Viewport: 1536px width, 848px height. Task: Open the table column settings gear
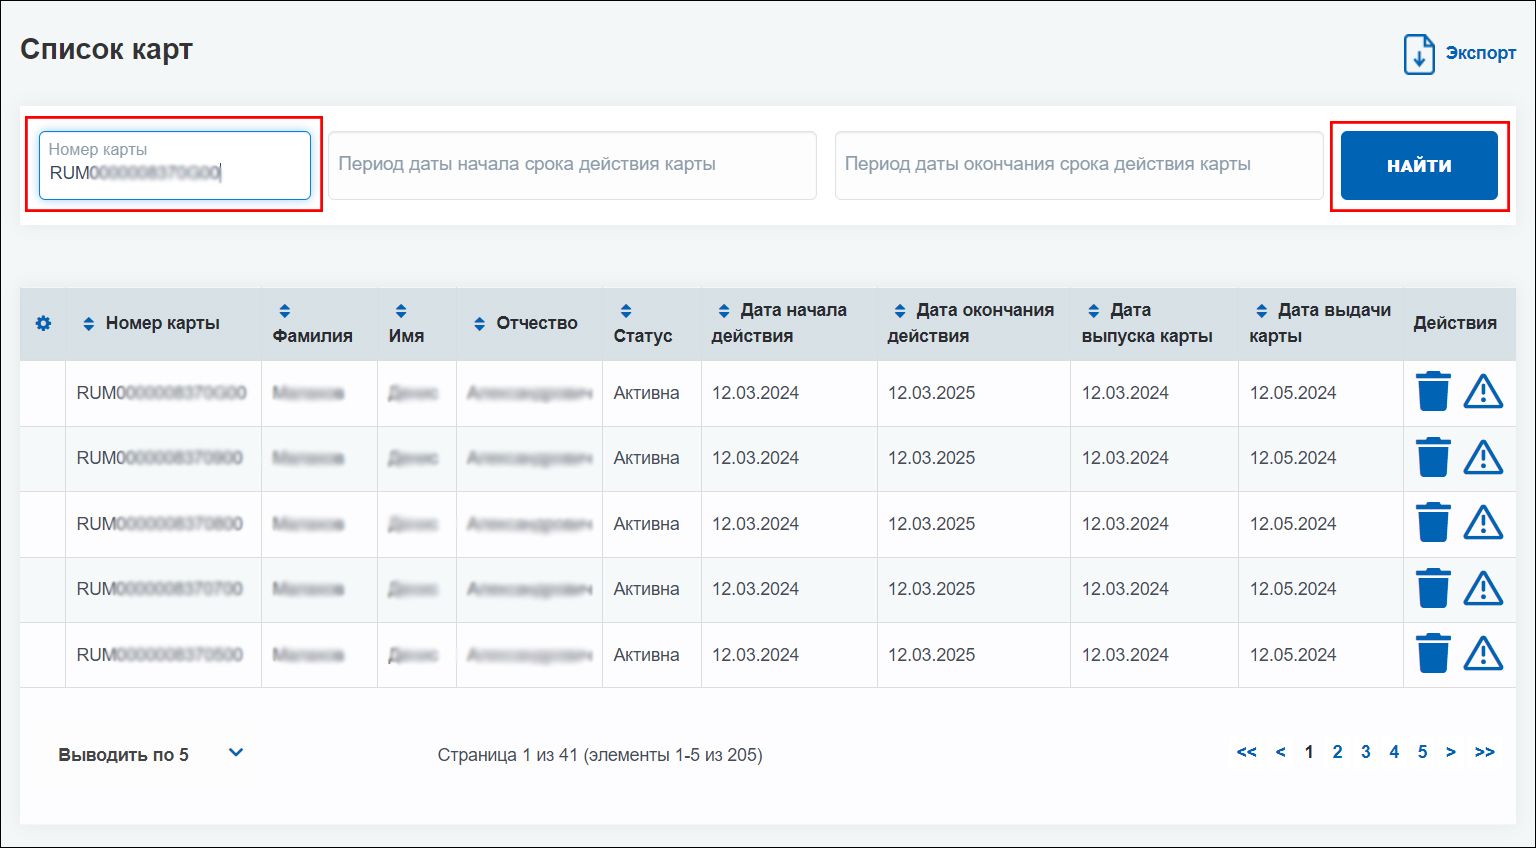[x=43, y=324]
